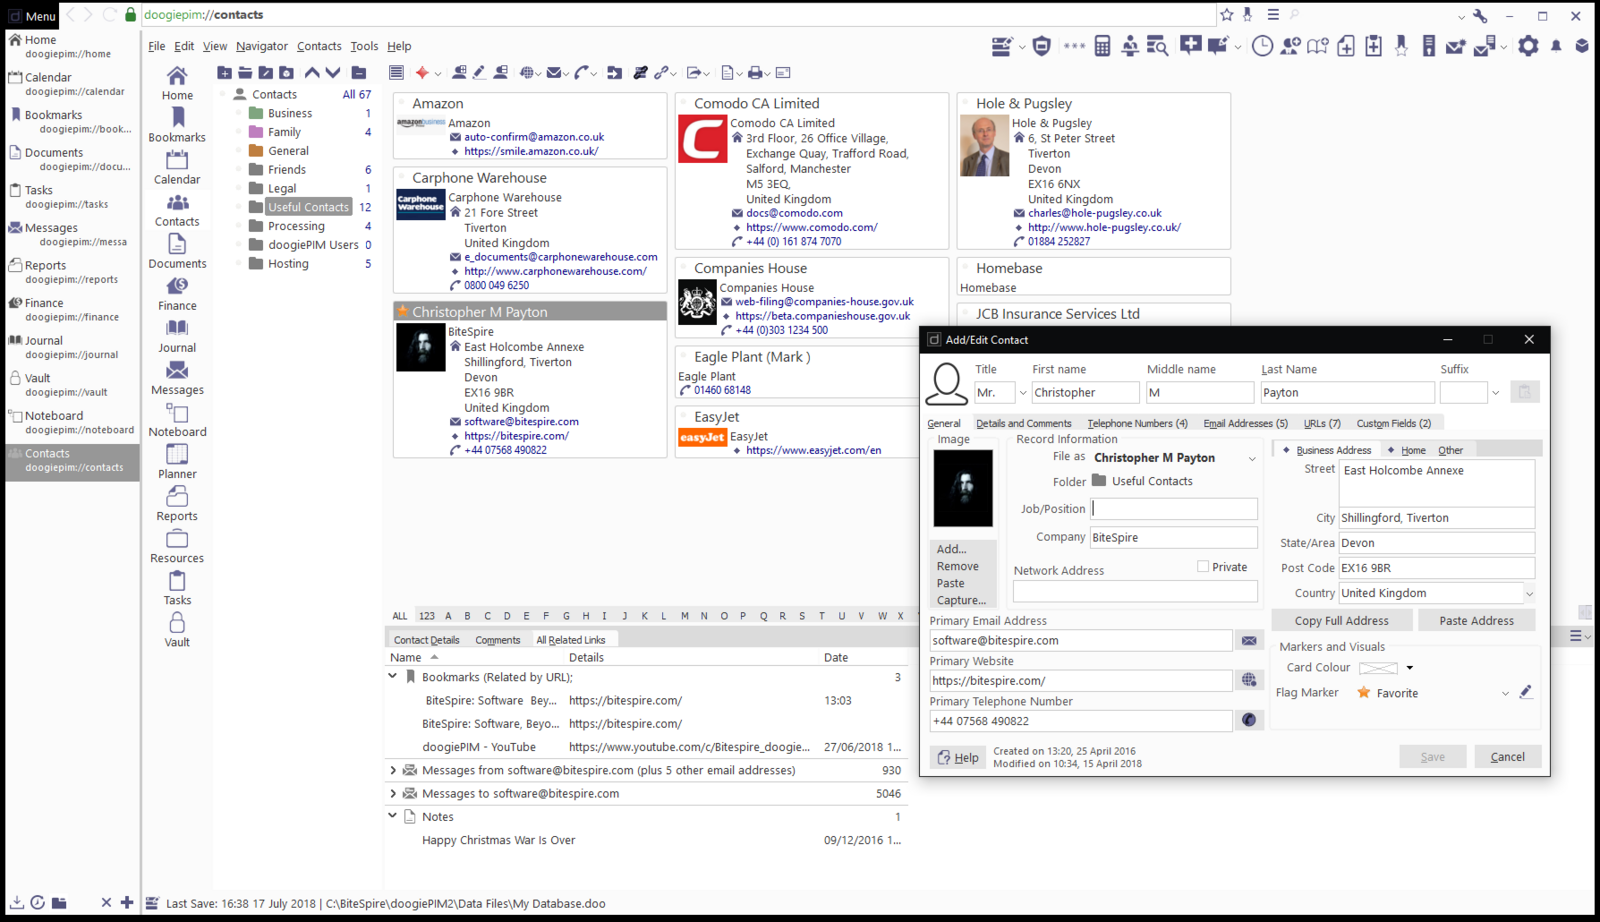Click the Capture... image button
Image resolution: width=1600 pixels, height=922 pixels.
pos(961,600)
